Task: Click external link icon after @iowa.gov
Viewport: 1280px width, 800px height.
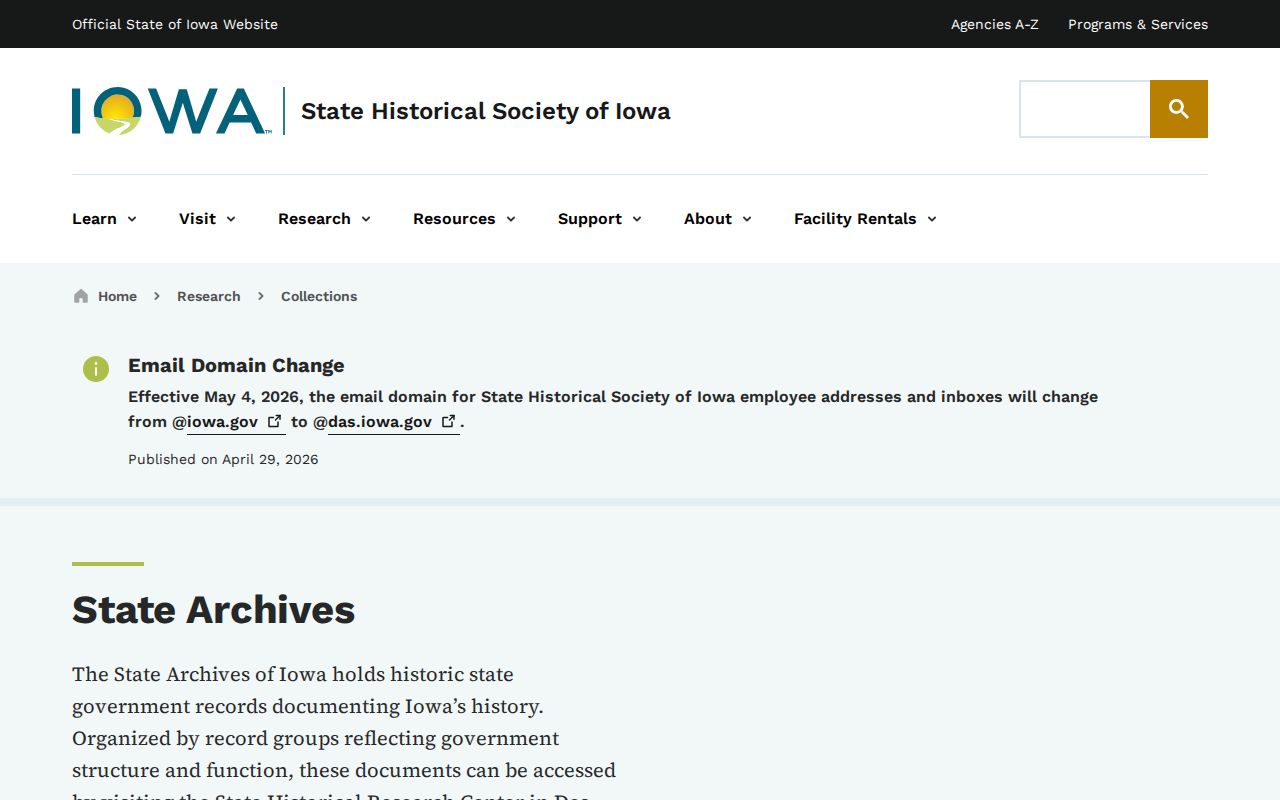Action: (x=274, y=421)
